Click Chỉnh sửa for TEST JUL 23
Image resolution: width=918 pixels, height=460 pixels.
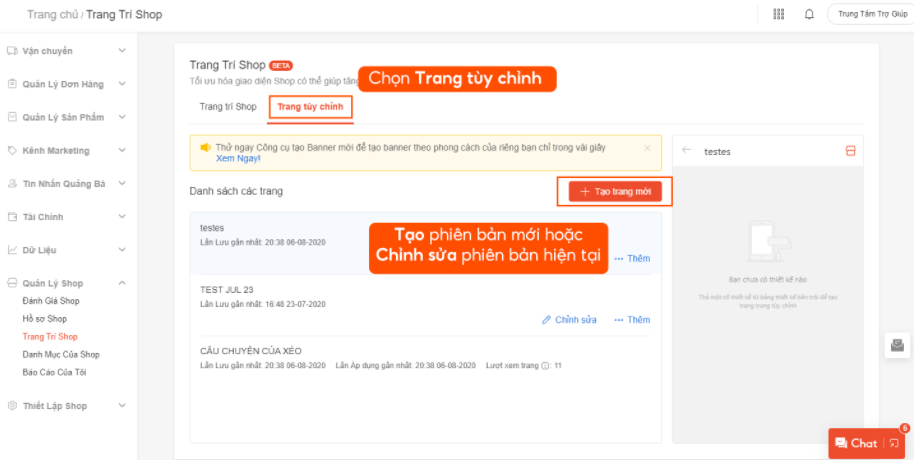click(x=569, y=320)
